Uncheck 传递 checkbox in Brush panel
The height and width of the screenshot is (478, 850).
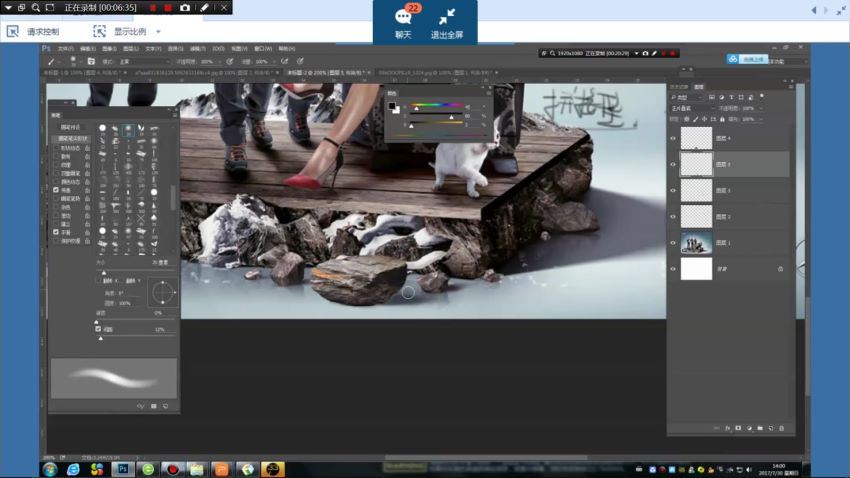(56, 190)
